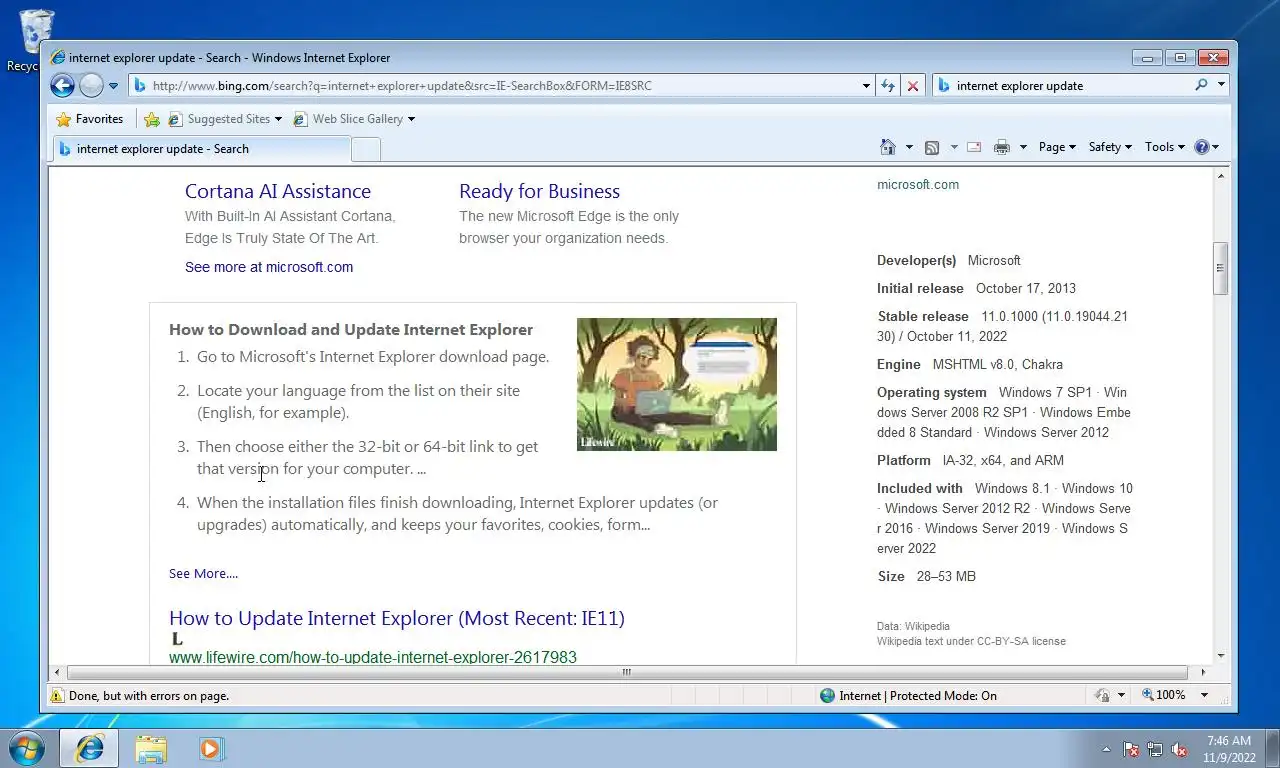Expand the Print options dropdown arrow

click(x=1022, y=147)
